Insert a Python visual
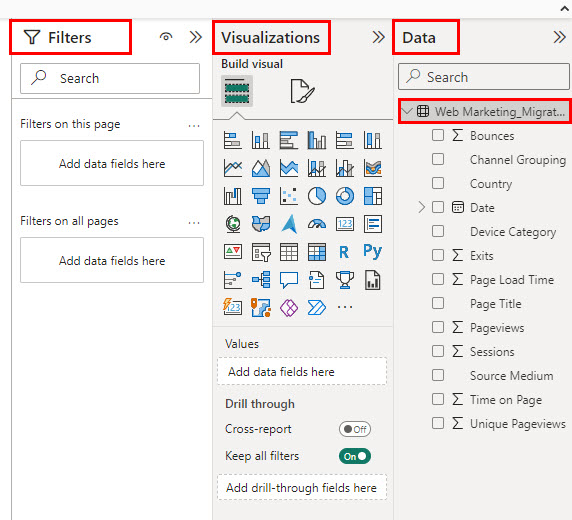This screenshot has height=520, width=572. 372,252
